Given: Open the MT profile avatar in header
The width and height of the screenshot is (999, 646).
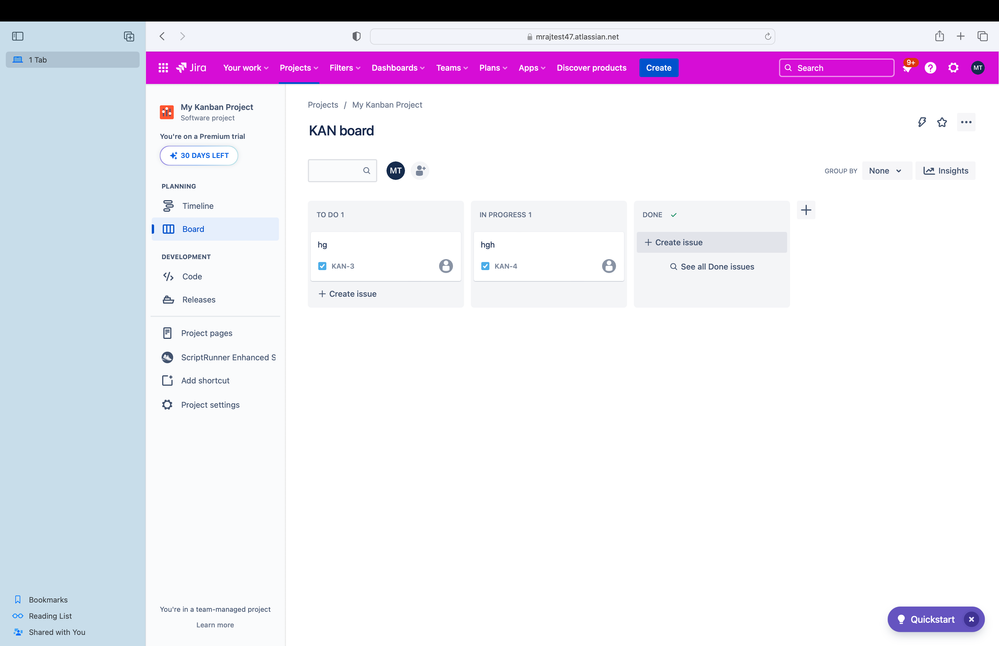Looking at the screenshot, I should [977, 68].
